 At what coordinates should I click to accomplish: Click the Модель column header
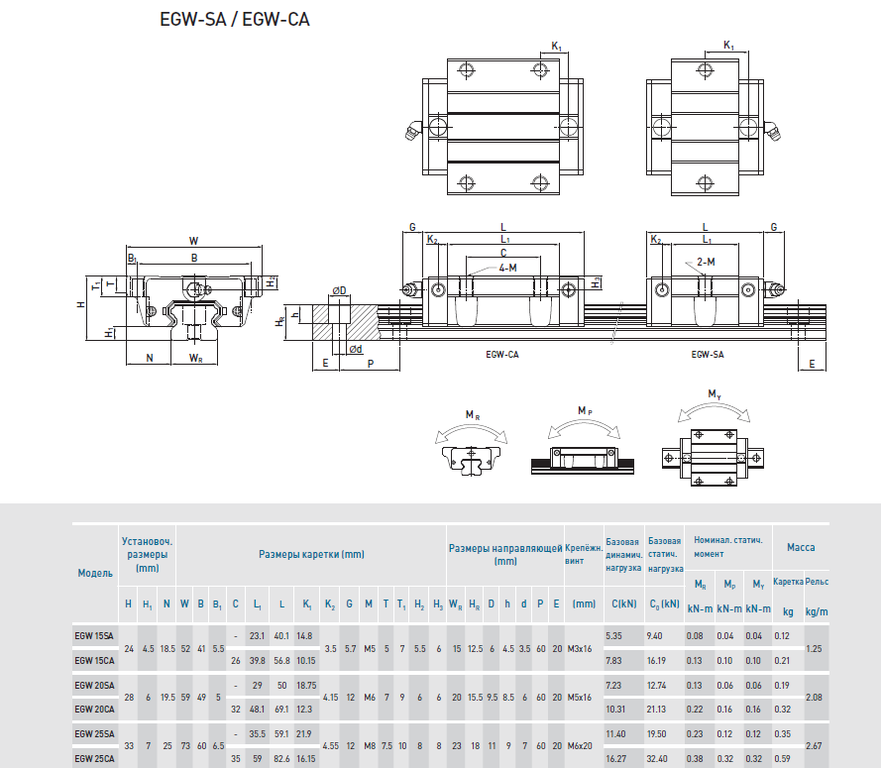(x=95, y=573)
